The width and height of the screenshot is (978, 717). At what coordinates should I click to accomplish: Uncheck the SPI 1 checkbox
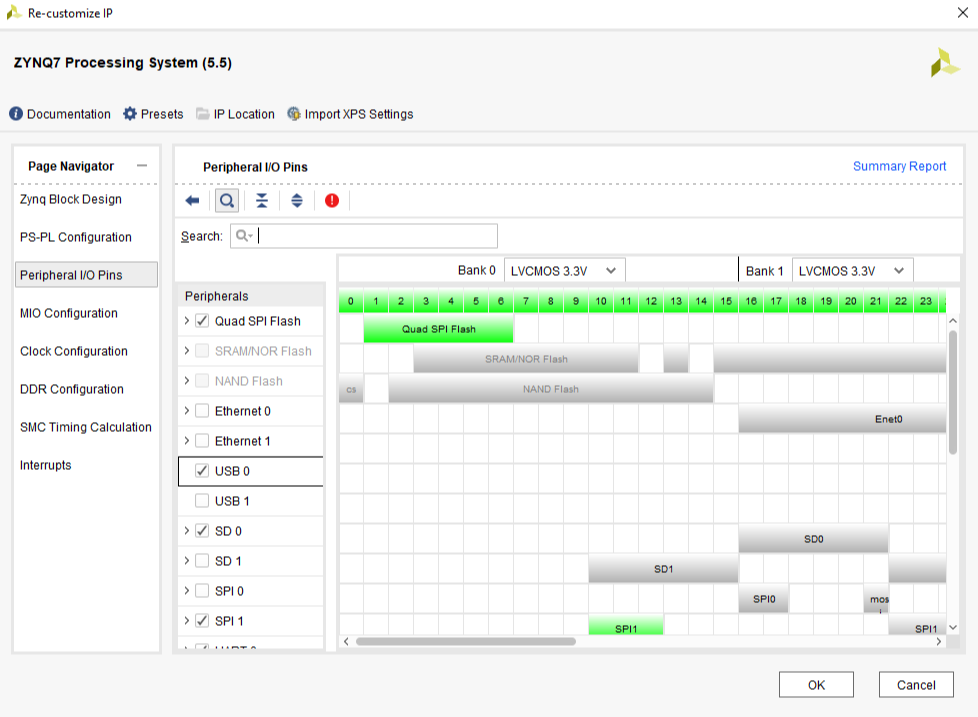pyautogui.click(x=201, y=620)
